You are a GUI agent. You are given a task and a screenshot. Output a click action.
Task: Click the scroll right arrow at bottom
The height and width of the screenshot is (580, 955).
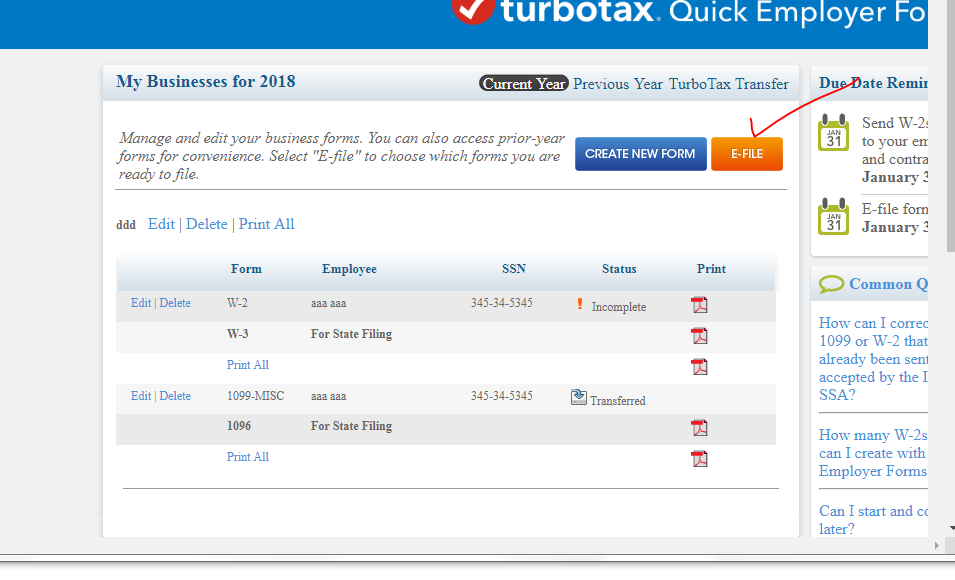click(x=937, y=545)
